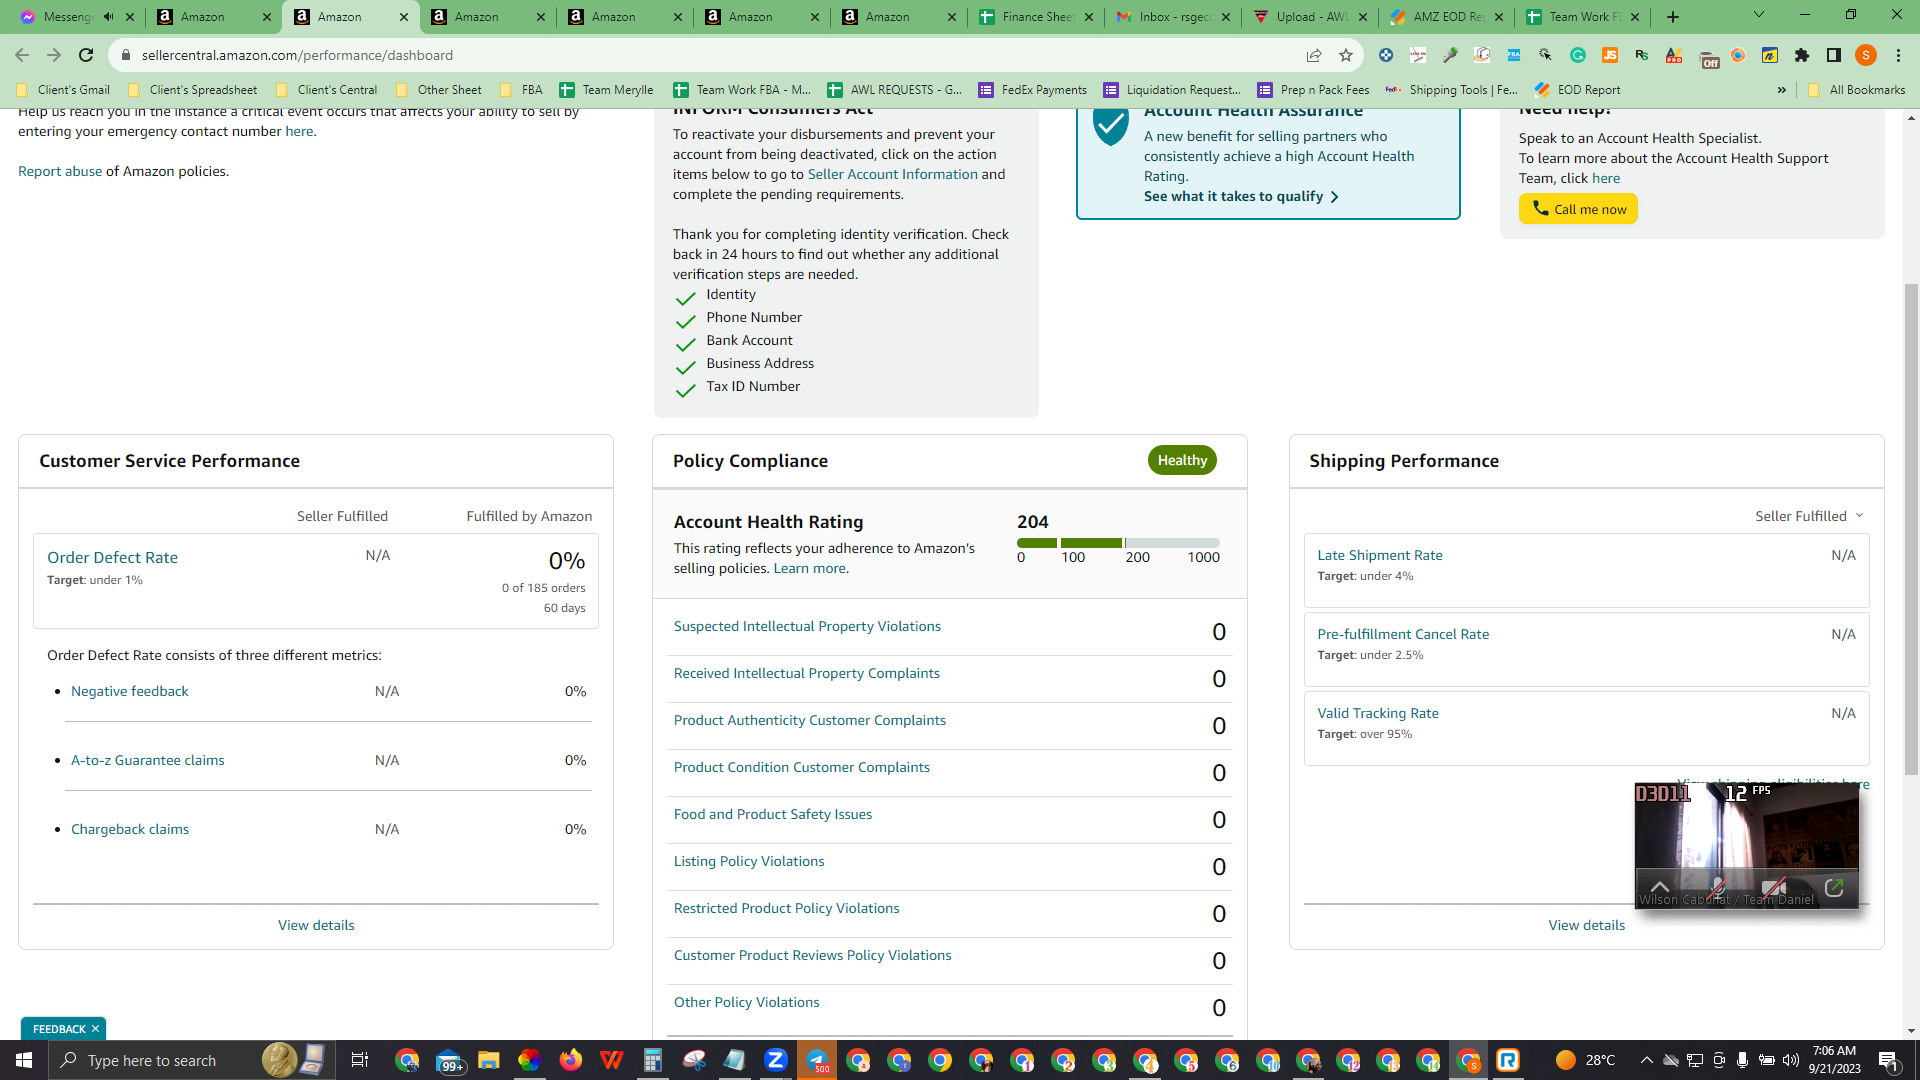
Task: Bookmark this page with the star icon
Action: click(1346, 55)
